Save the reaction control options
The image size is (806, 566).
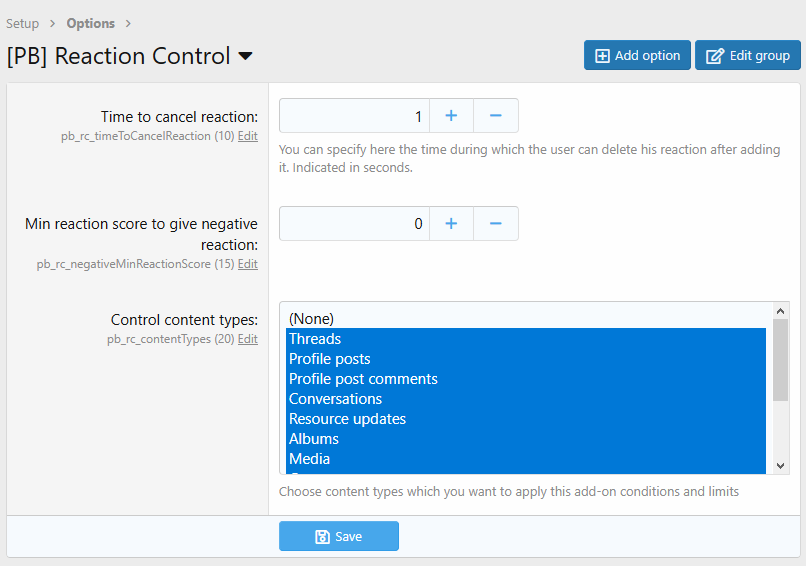(338, 536)
